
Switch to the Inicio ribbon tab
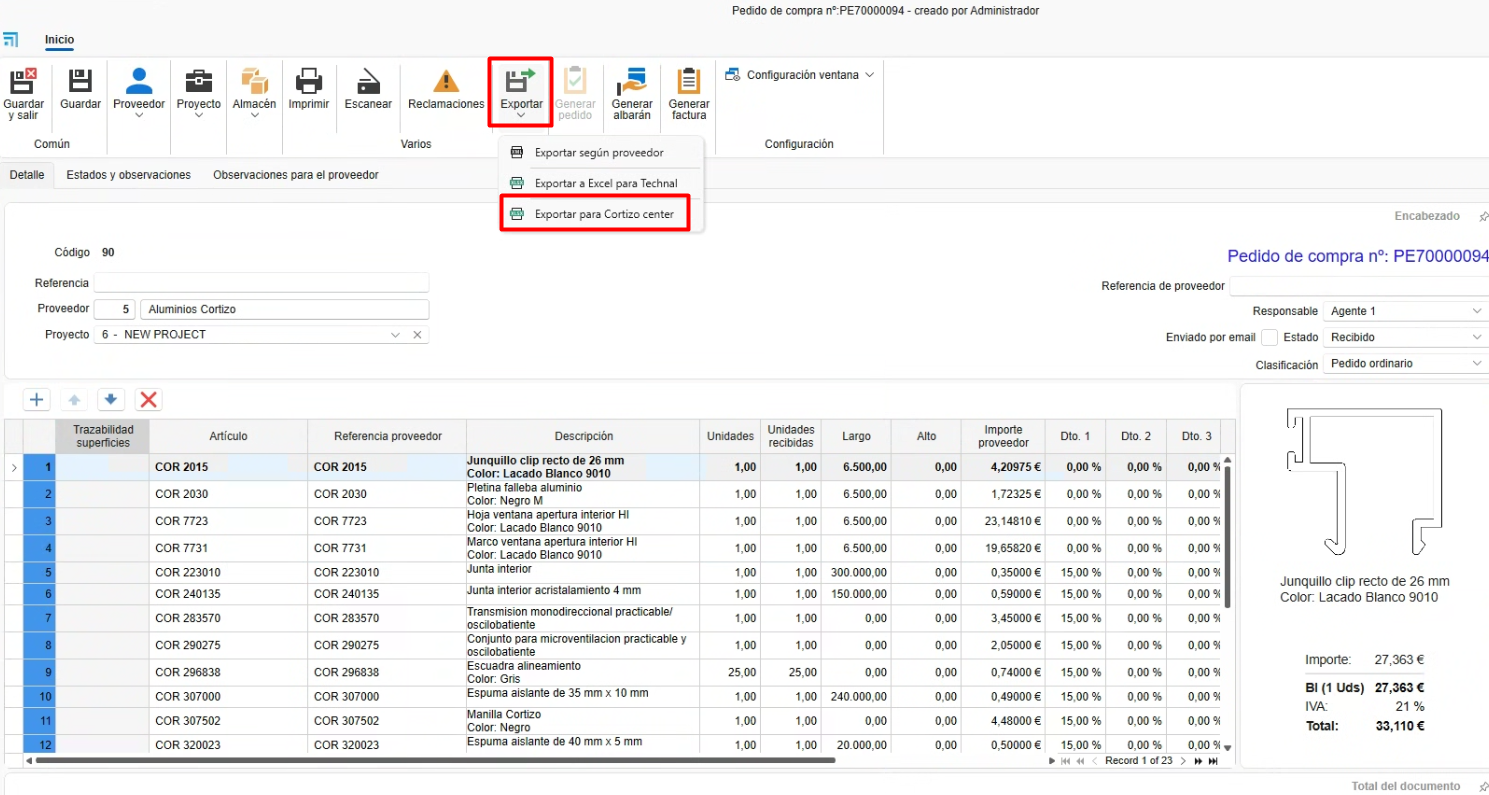[59, 40]
